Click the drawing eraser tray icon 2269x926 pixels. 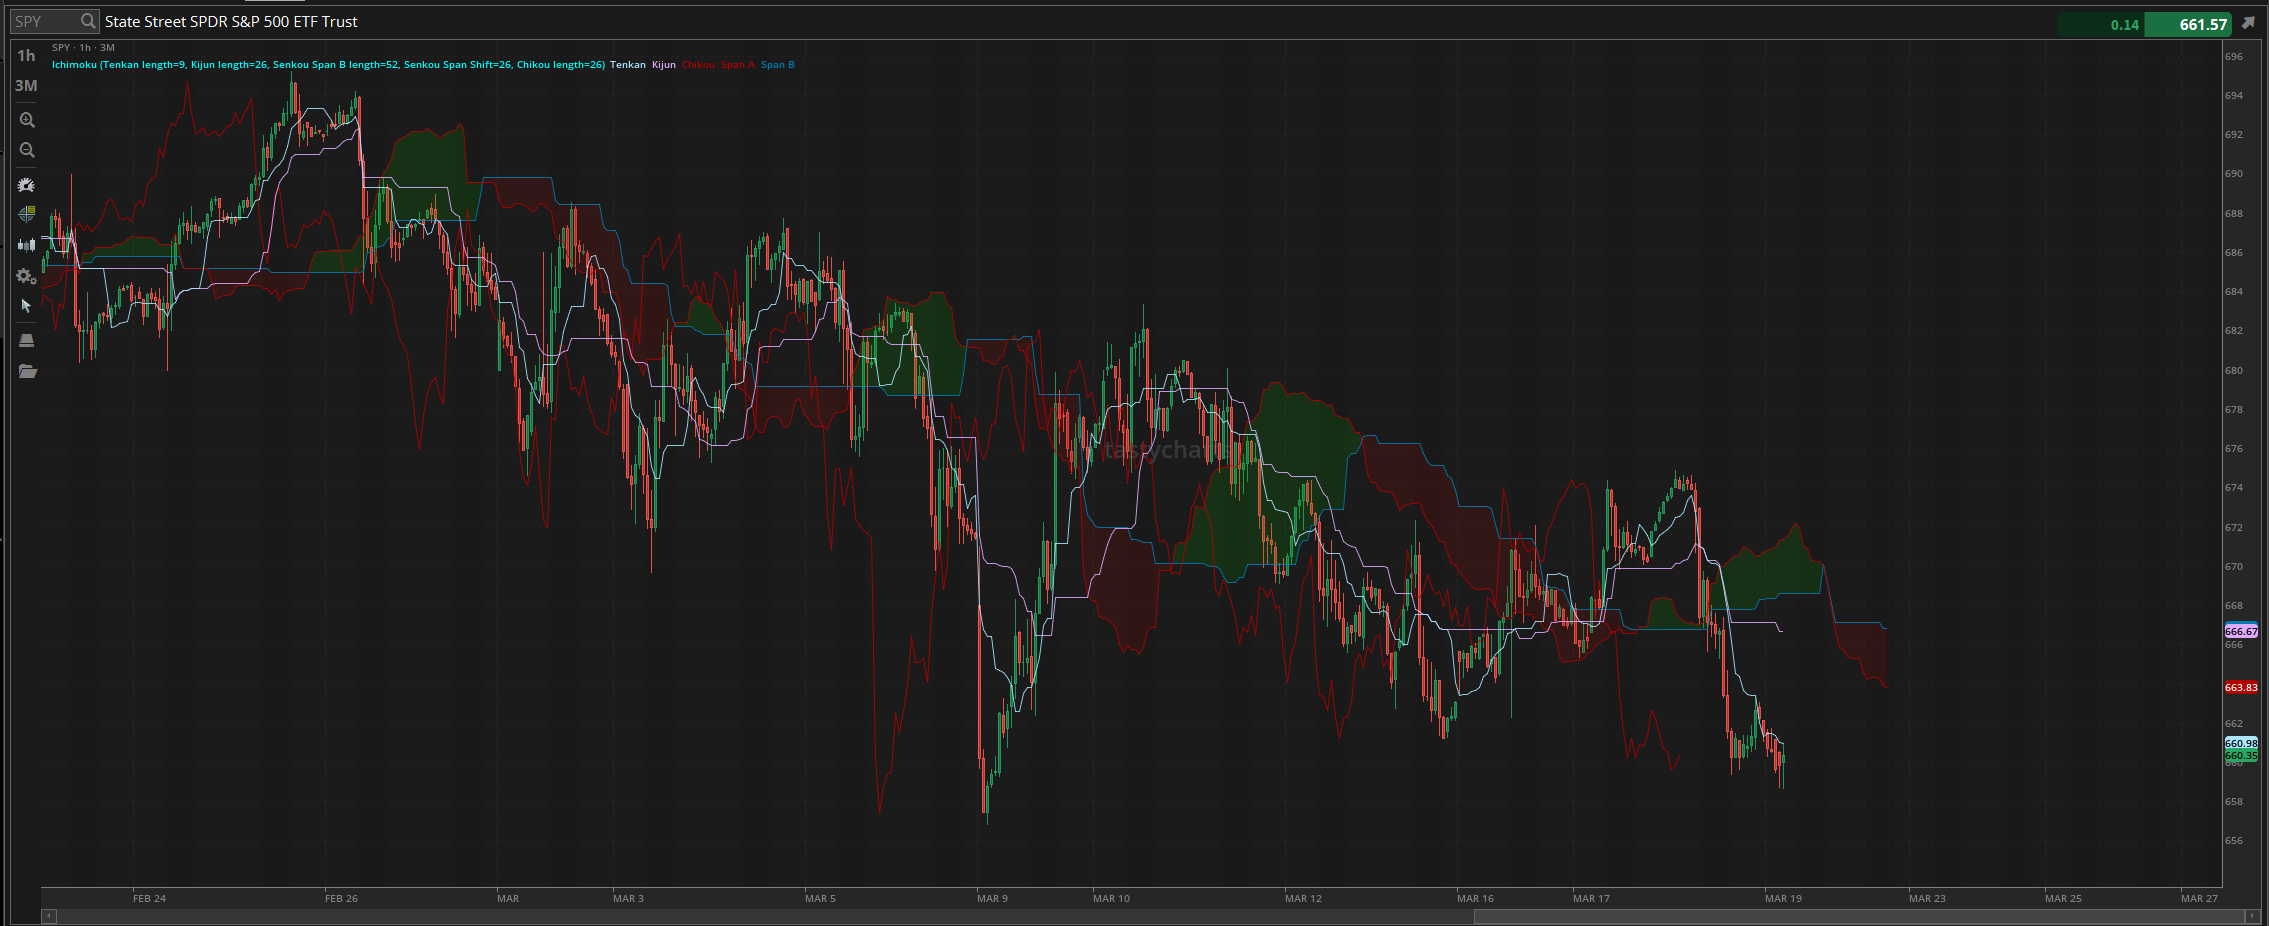point(27,341)
